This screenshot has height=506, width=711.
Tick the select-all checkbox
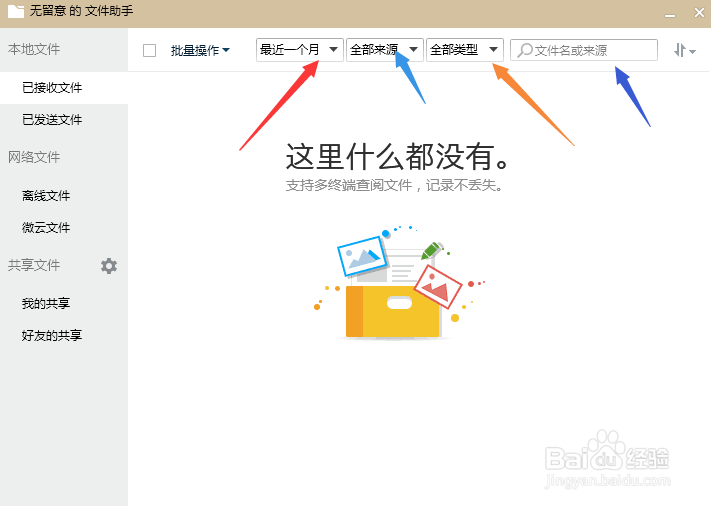149,50
